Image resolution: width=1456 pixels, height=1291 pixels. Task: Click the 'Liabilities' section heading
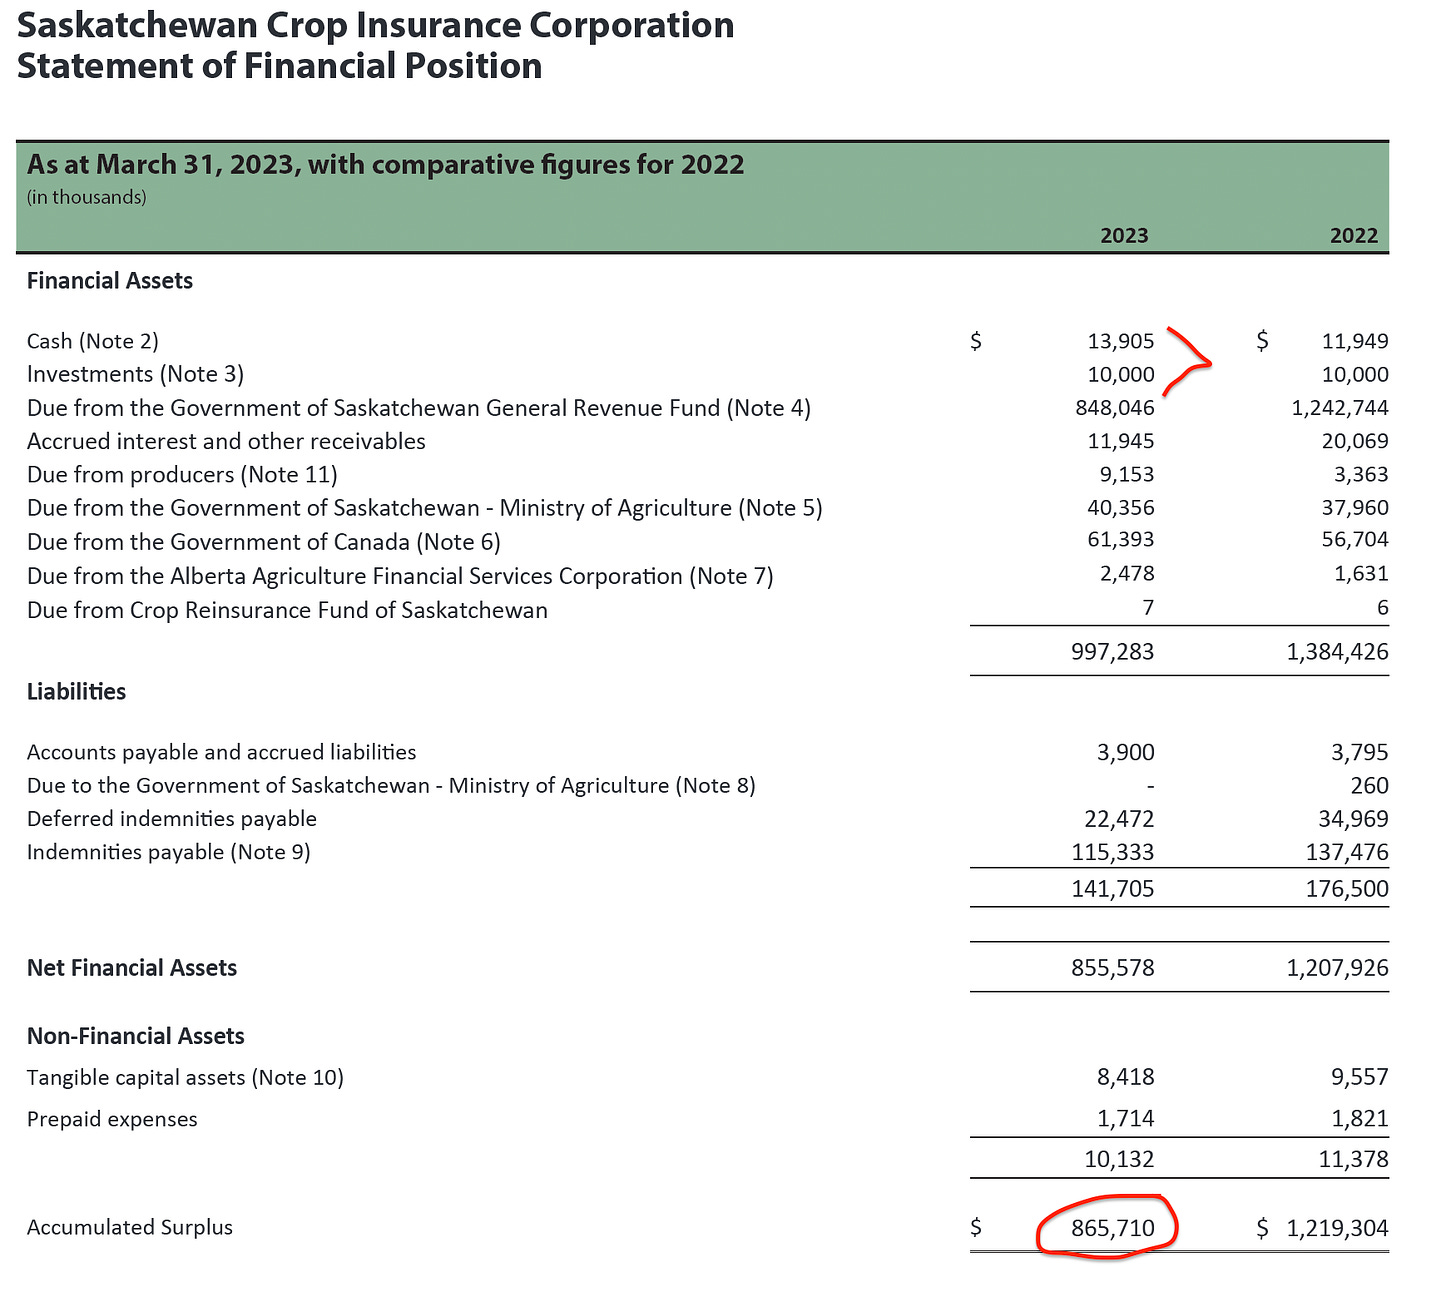click(76, 692)
